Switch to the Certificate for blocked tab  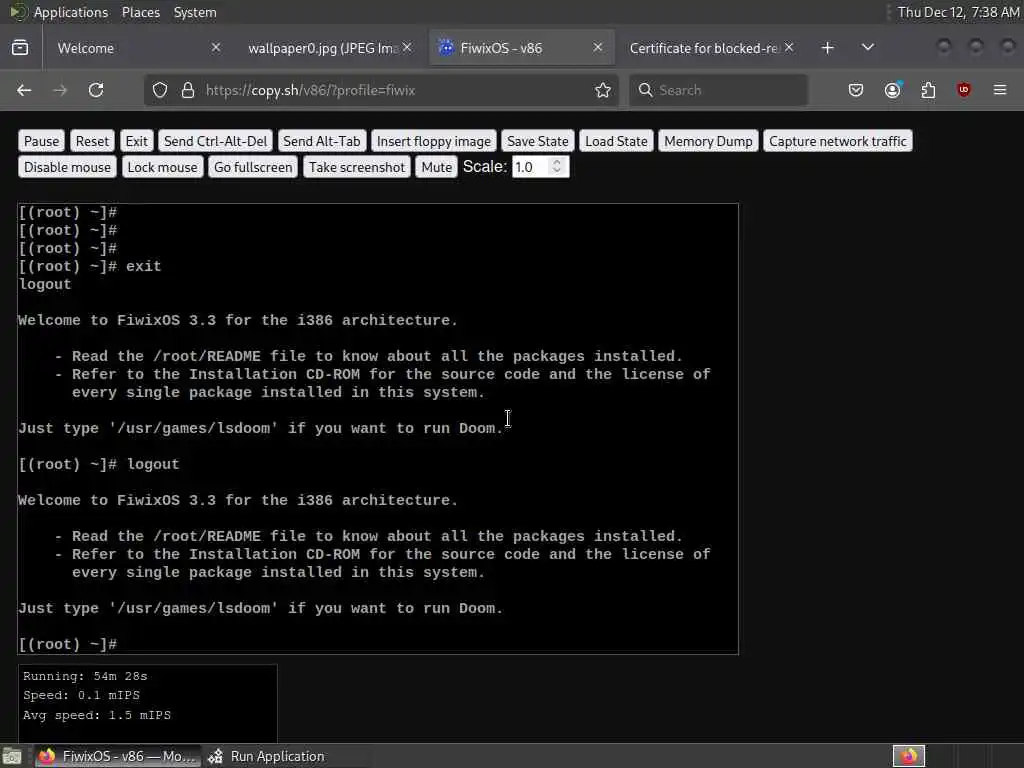point(711,48)
